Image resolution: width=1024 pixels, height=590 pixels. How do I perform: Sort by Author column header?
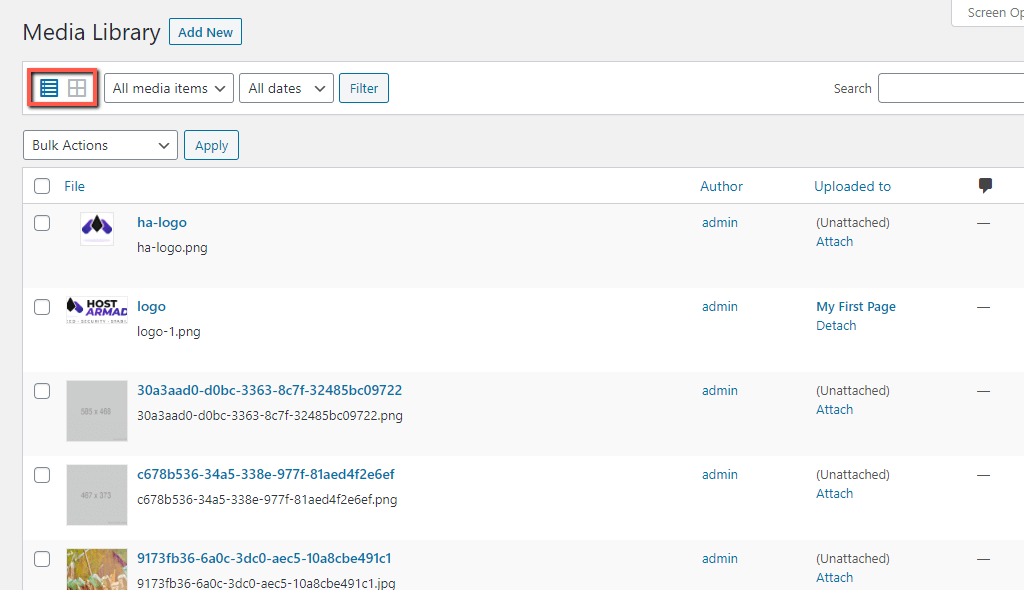tap(721, 186)
